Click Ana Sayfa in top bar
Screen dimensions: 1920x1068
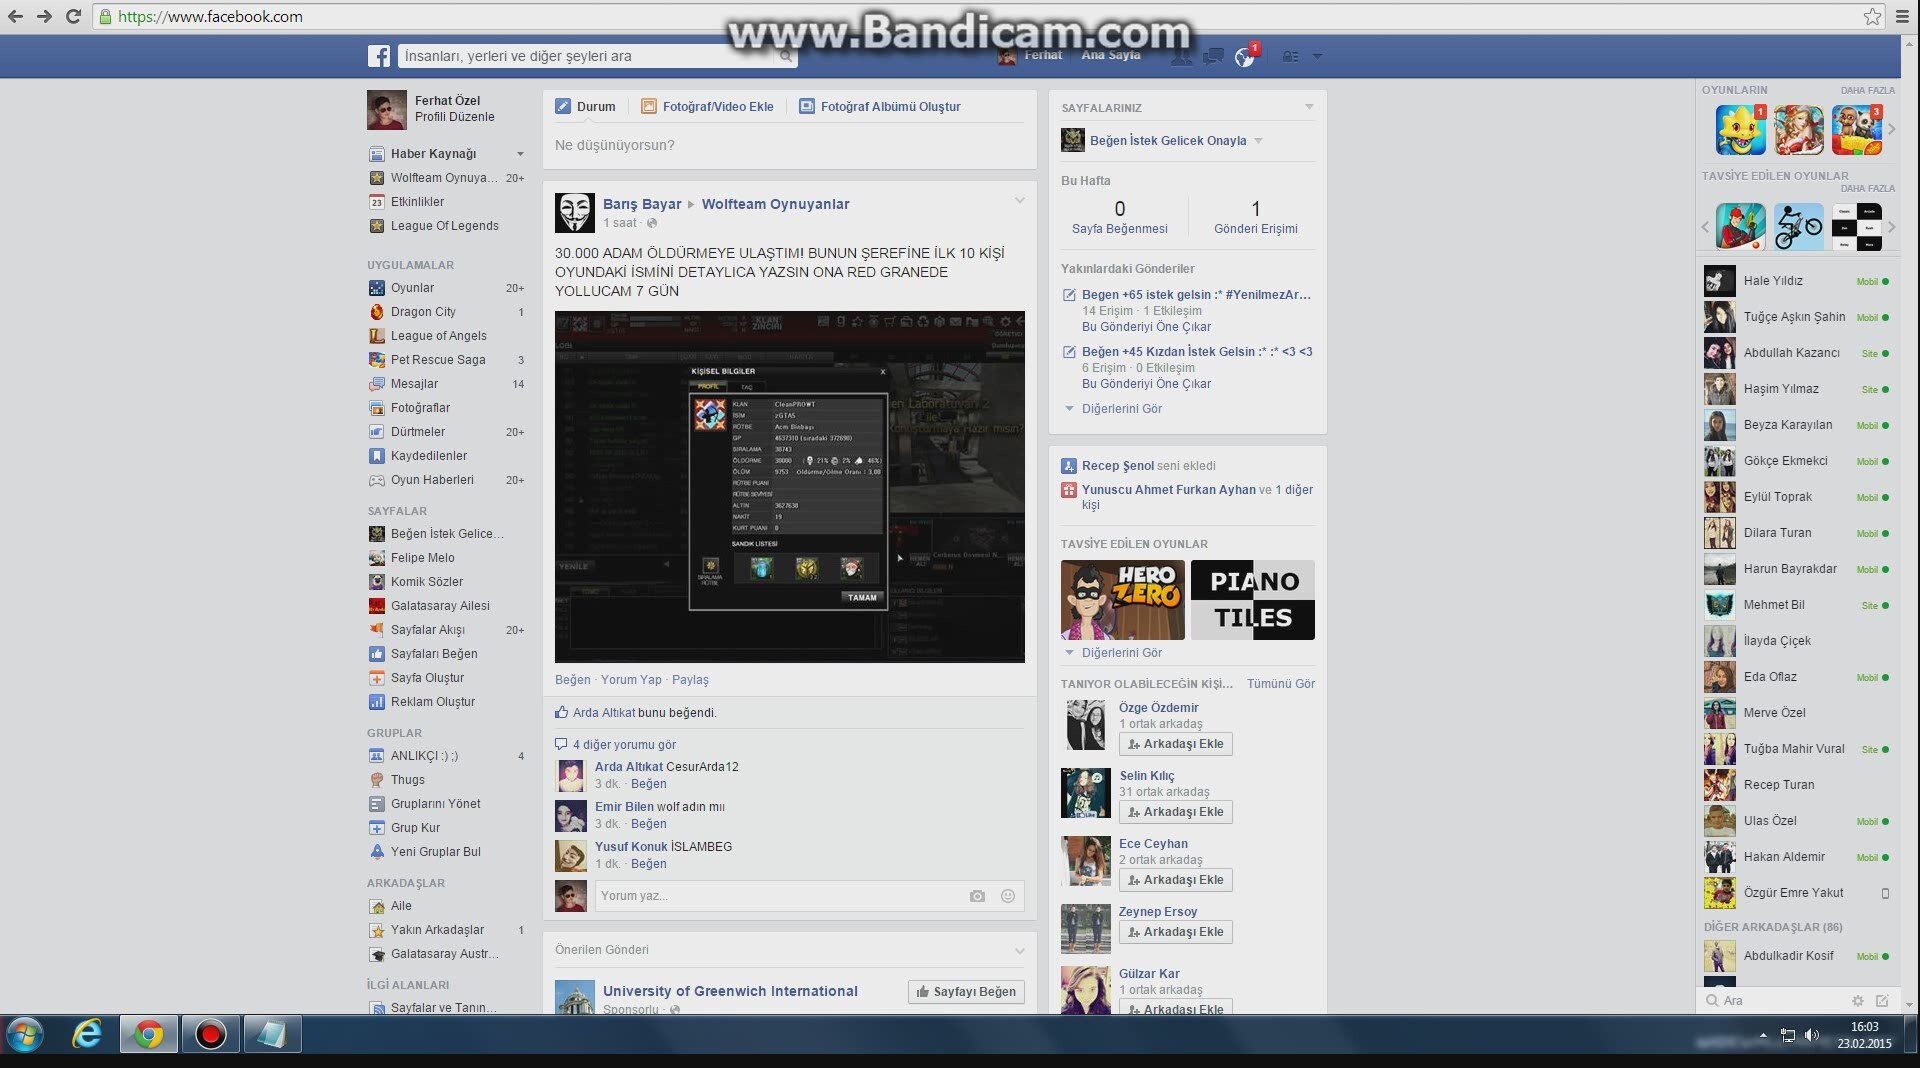(1110, 56)
